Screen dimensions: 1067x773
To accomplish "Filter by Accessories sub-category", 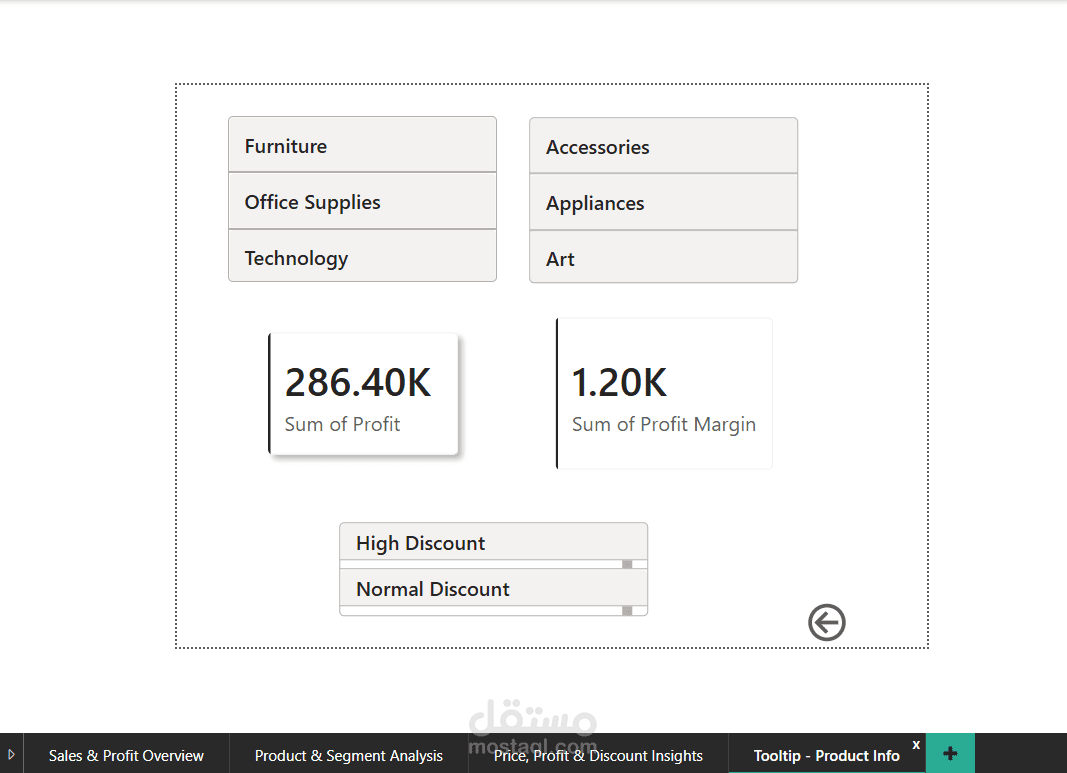I will pyautogui.click(x=663, y=147).
